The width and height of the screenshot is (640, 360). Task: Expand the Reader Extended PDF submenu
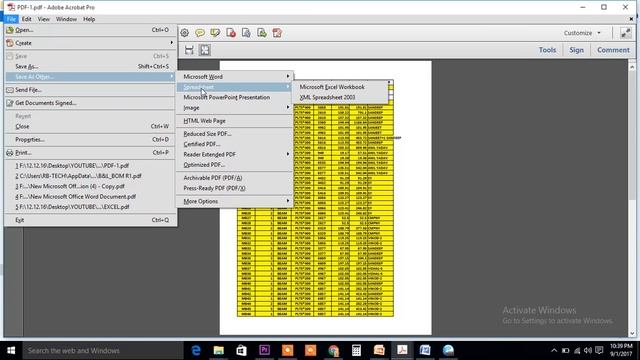pyautogui.click(x=235, y=154)
